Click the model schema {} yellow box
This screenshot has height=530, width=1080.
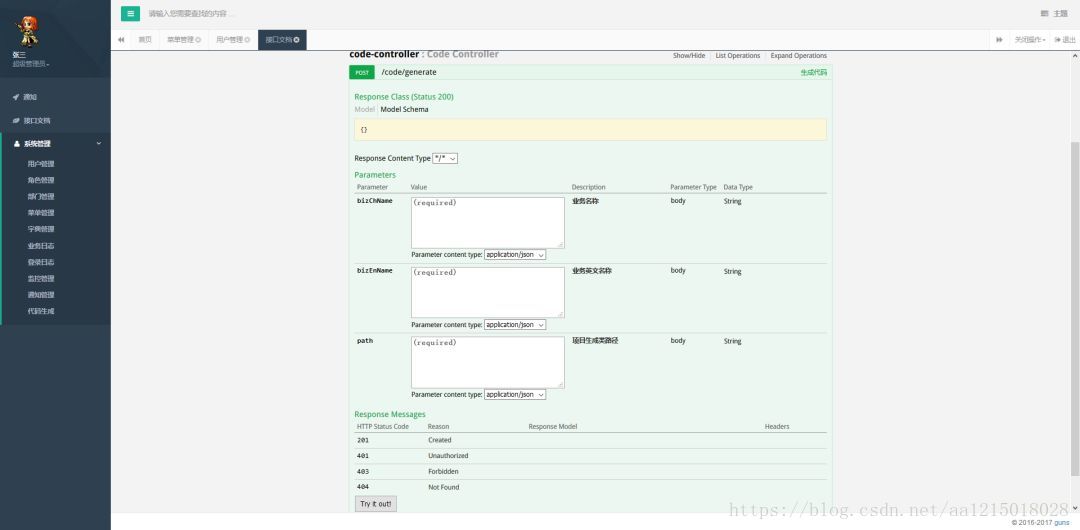(x=590, y=130)
